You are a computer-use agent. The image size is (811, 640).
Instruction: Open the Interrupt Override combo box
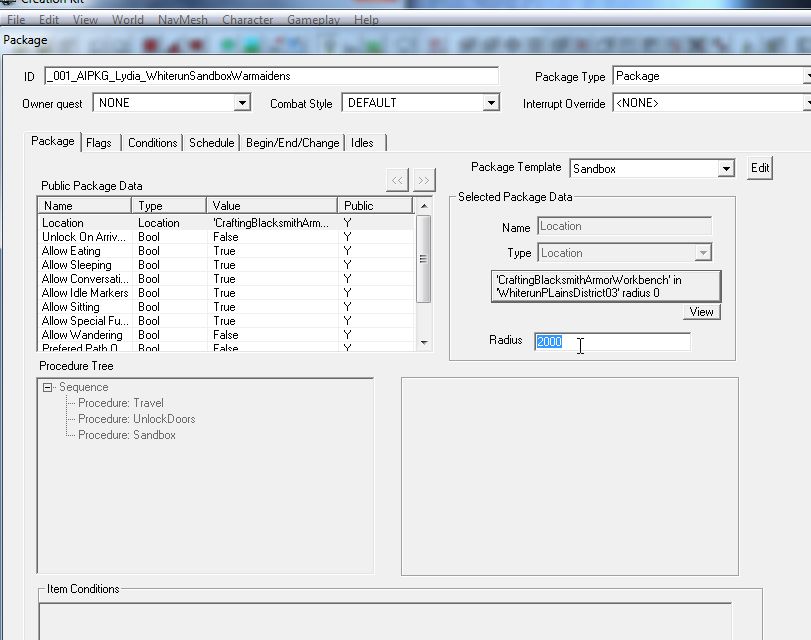tap(712, 103)
